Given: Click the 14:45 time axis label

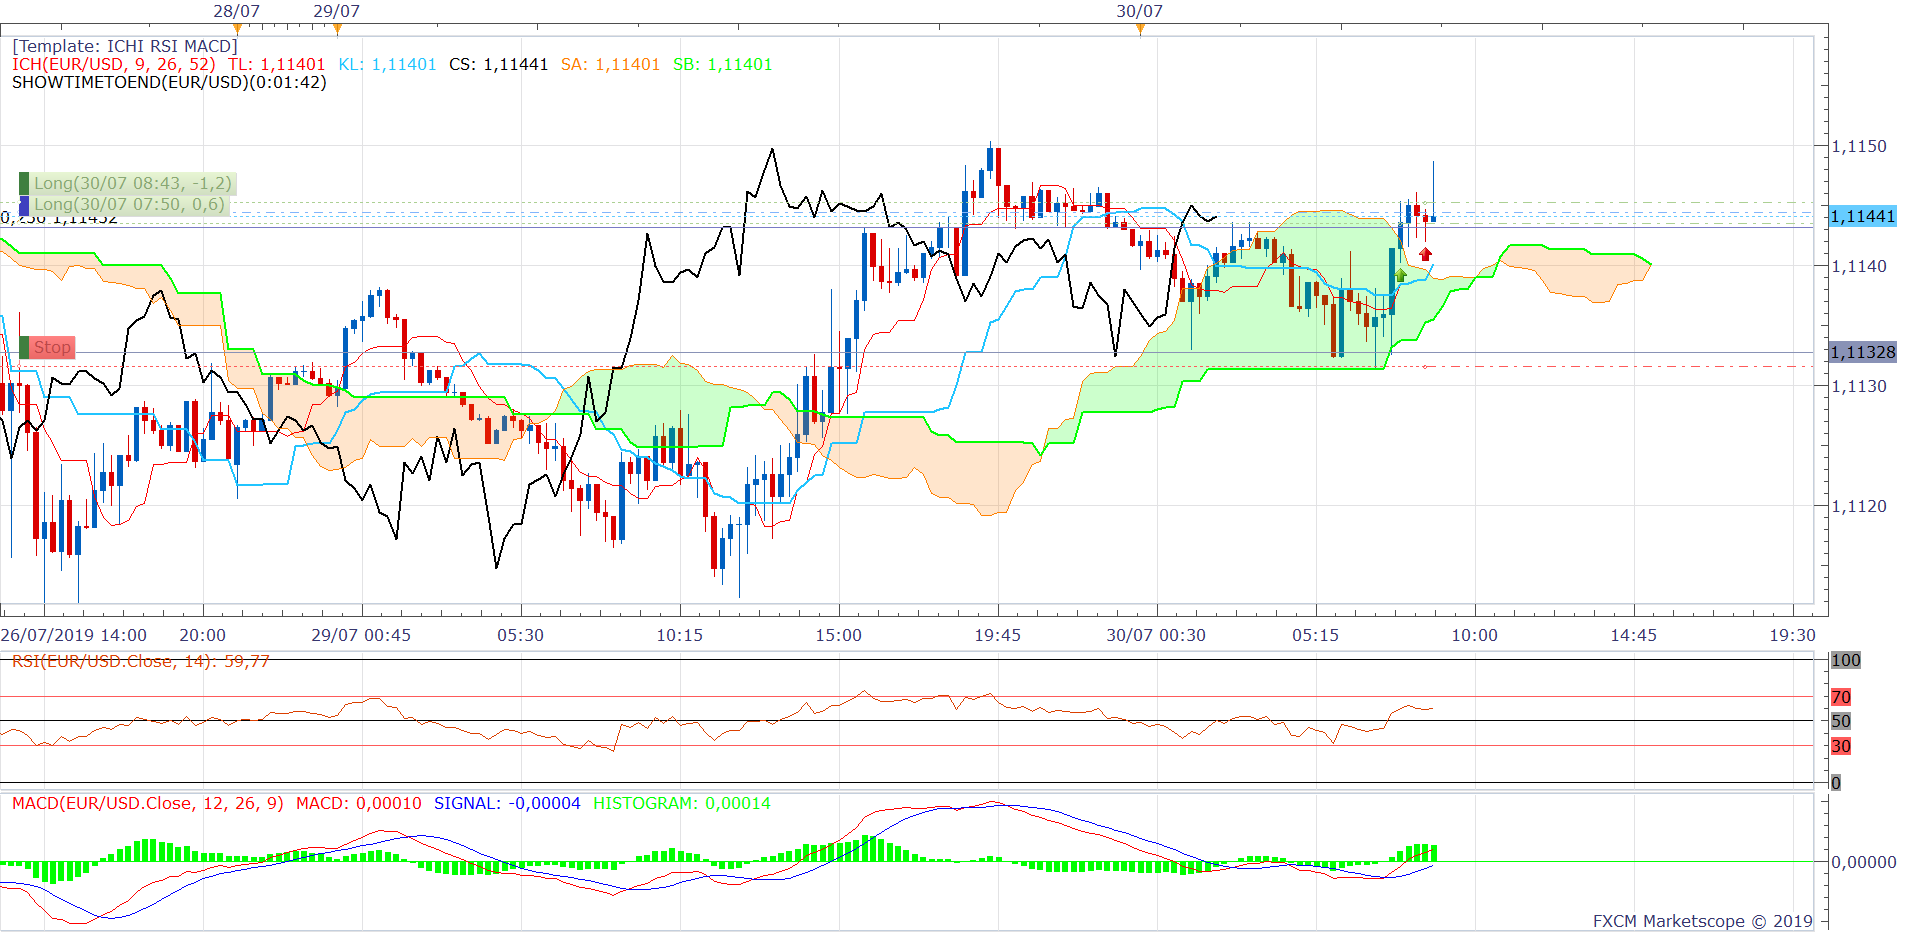Looking at the screenshot, I should click(1634, 635).
